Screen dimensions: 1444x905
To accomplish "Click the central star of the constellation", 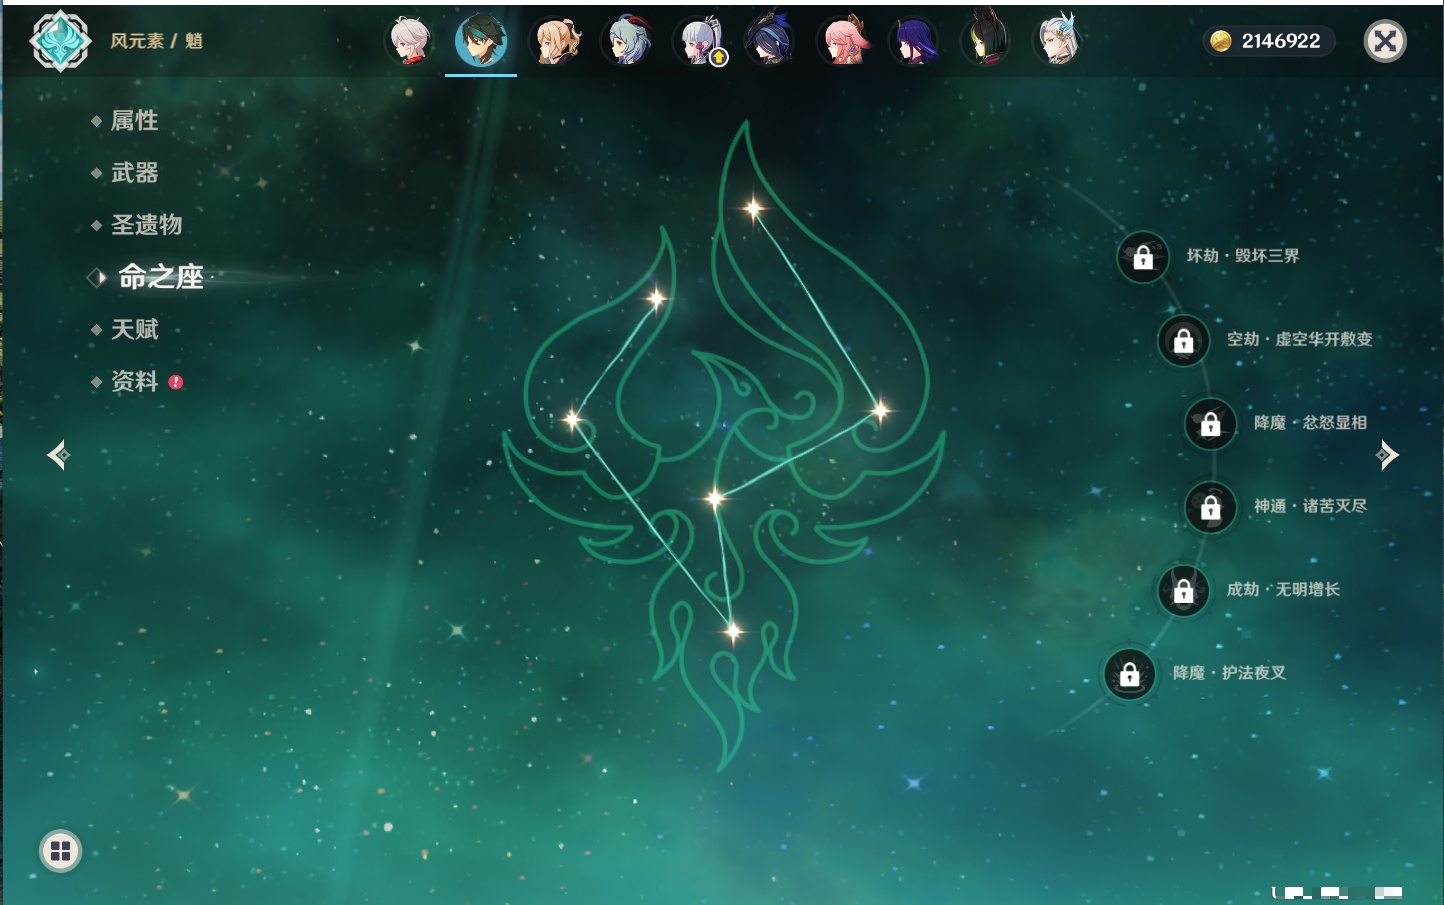I will point(715,498).
